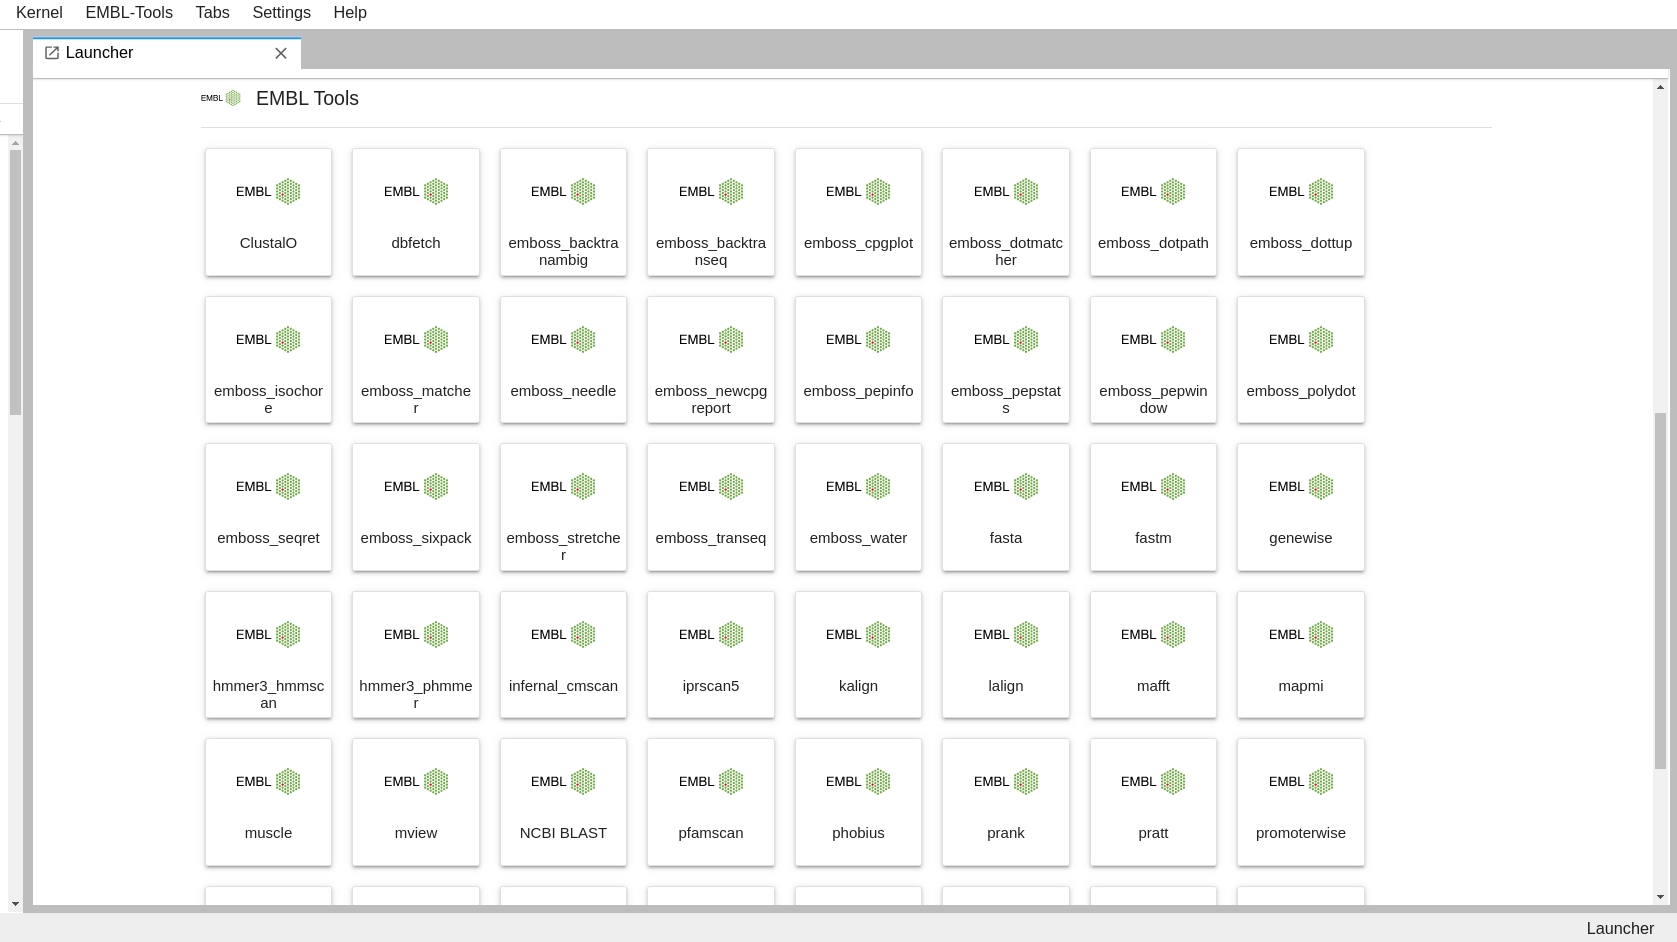Screen dimensions: 1677x942
Task: Open emboss_pepstats tool card
Action: point(1006,360)
